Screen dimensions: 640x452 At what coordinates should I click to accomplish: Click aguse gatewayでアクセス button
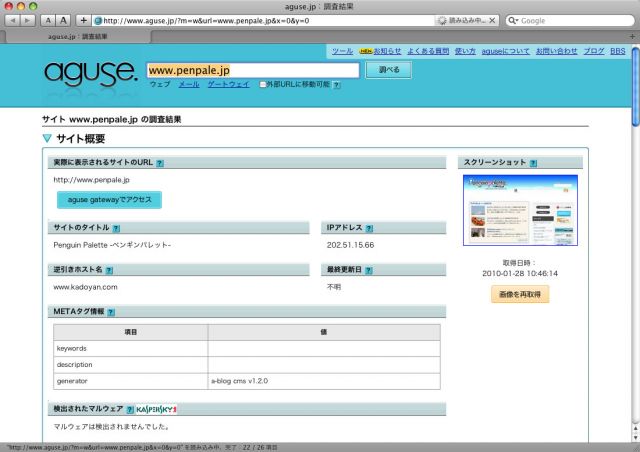click(x=109, y=200)
